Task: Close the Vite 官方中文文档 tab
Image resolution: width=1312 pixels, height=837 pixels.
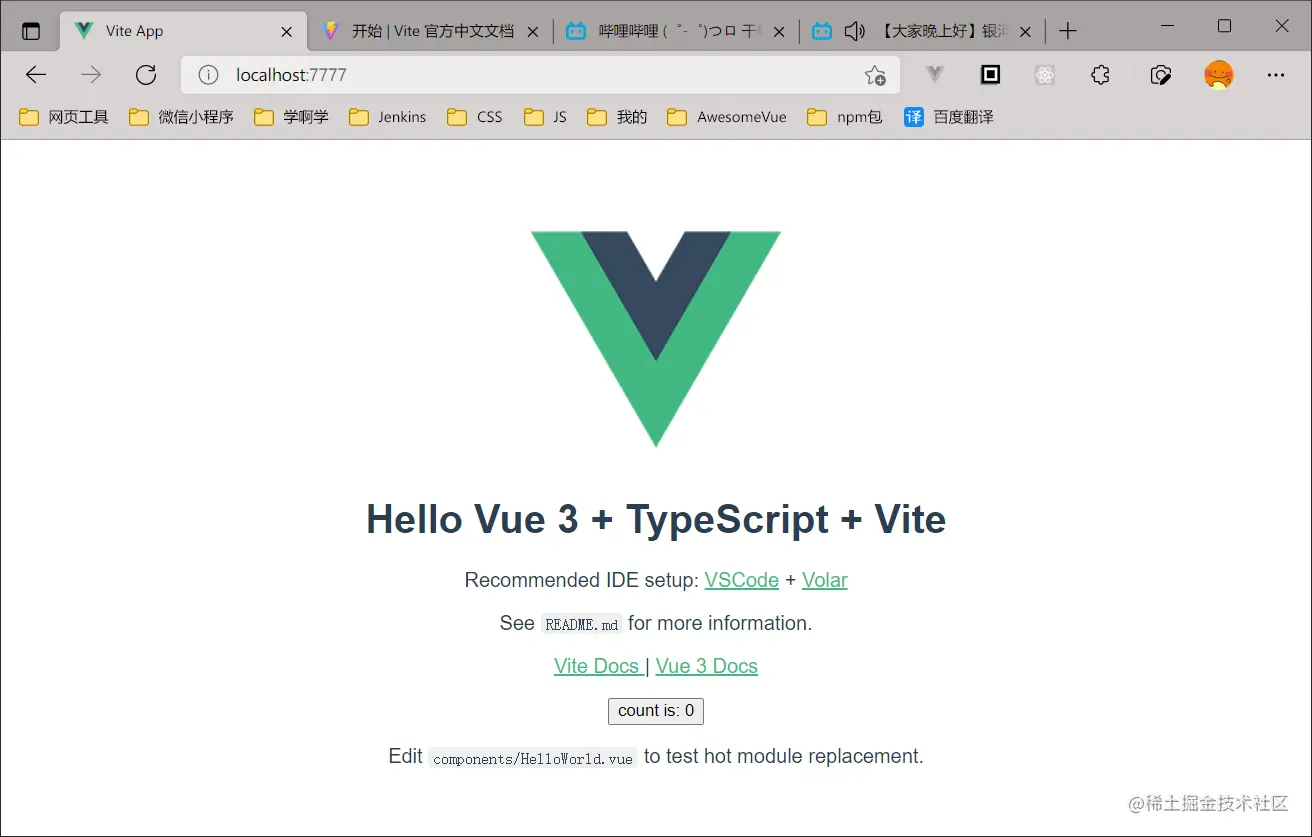Action: 533,32
